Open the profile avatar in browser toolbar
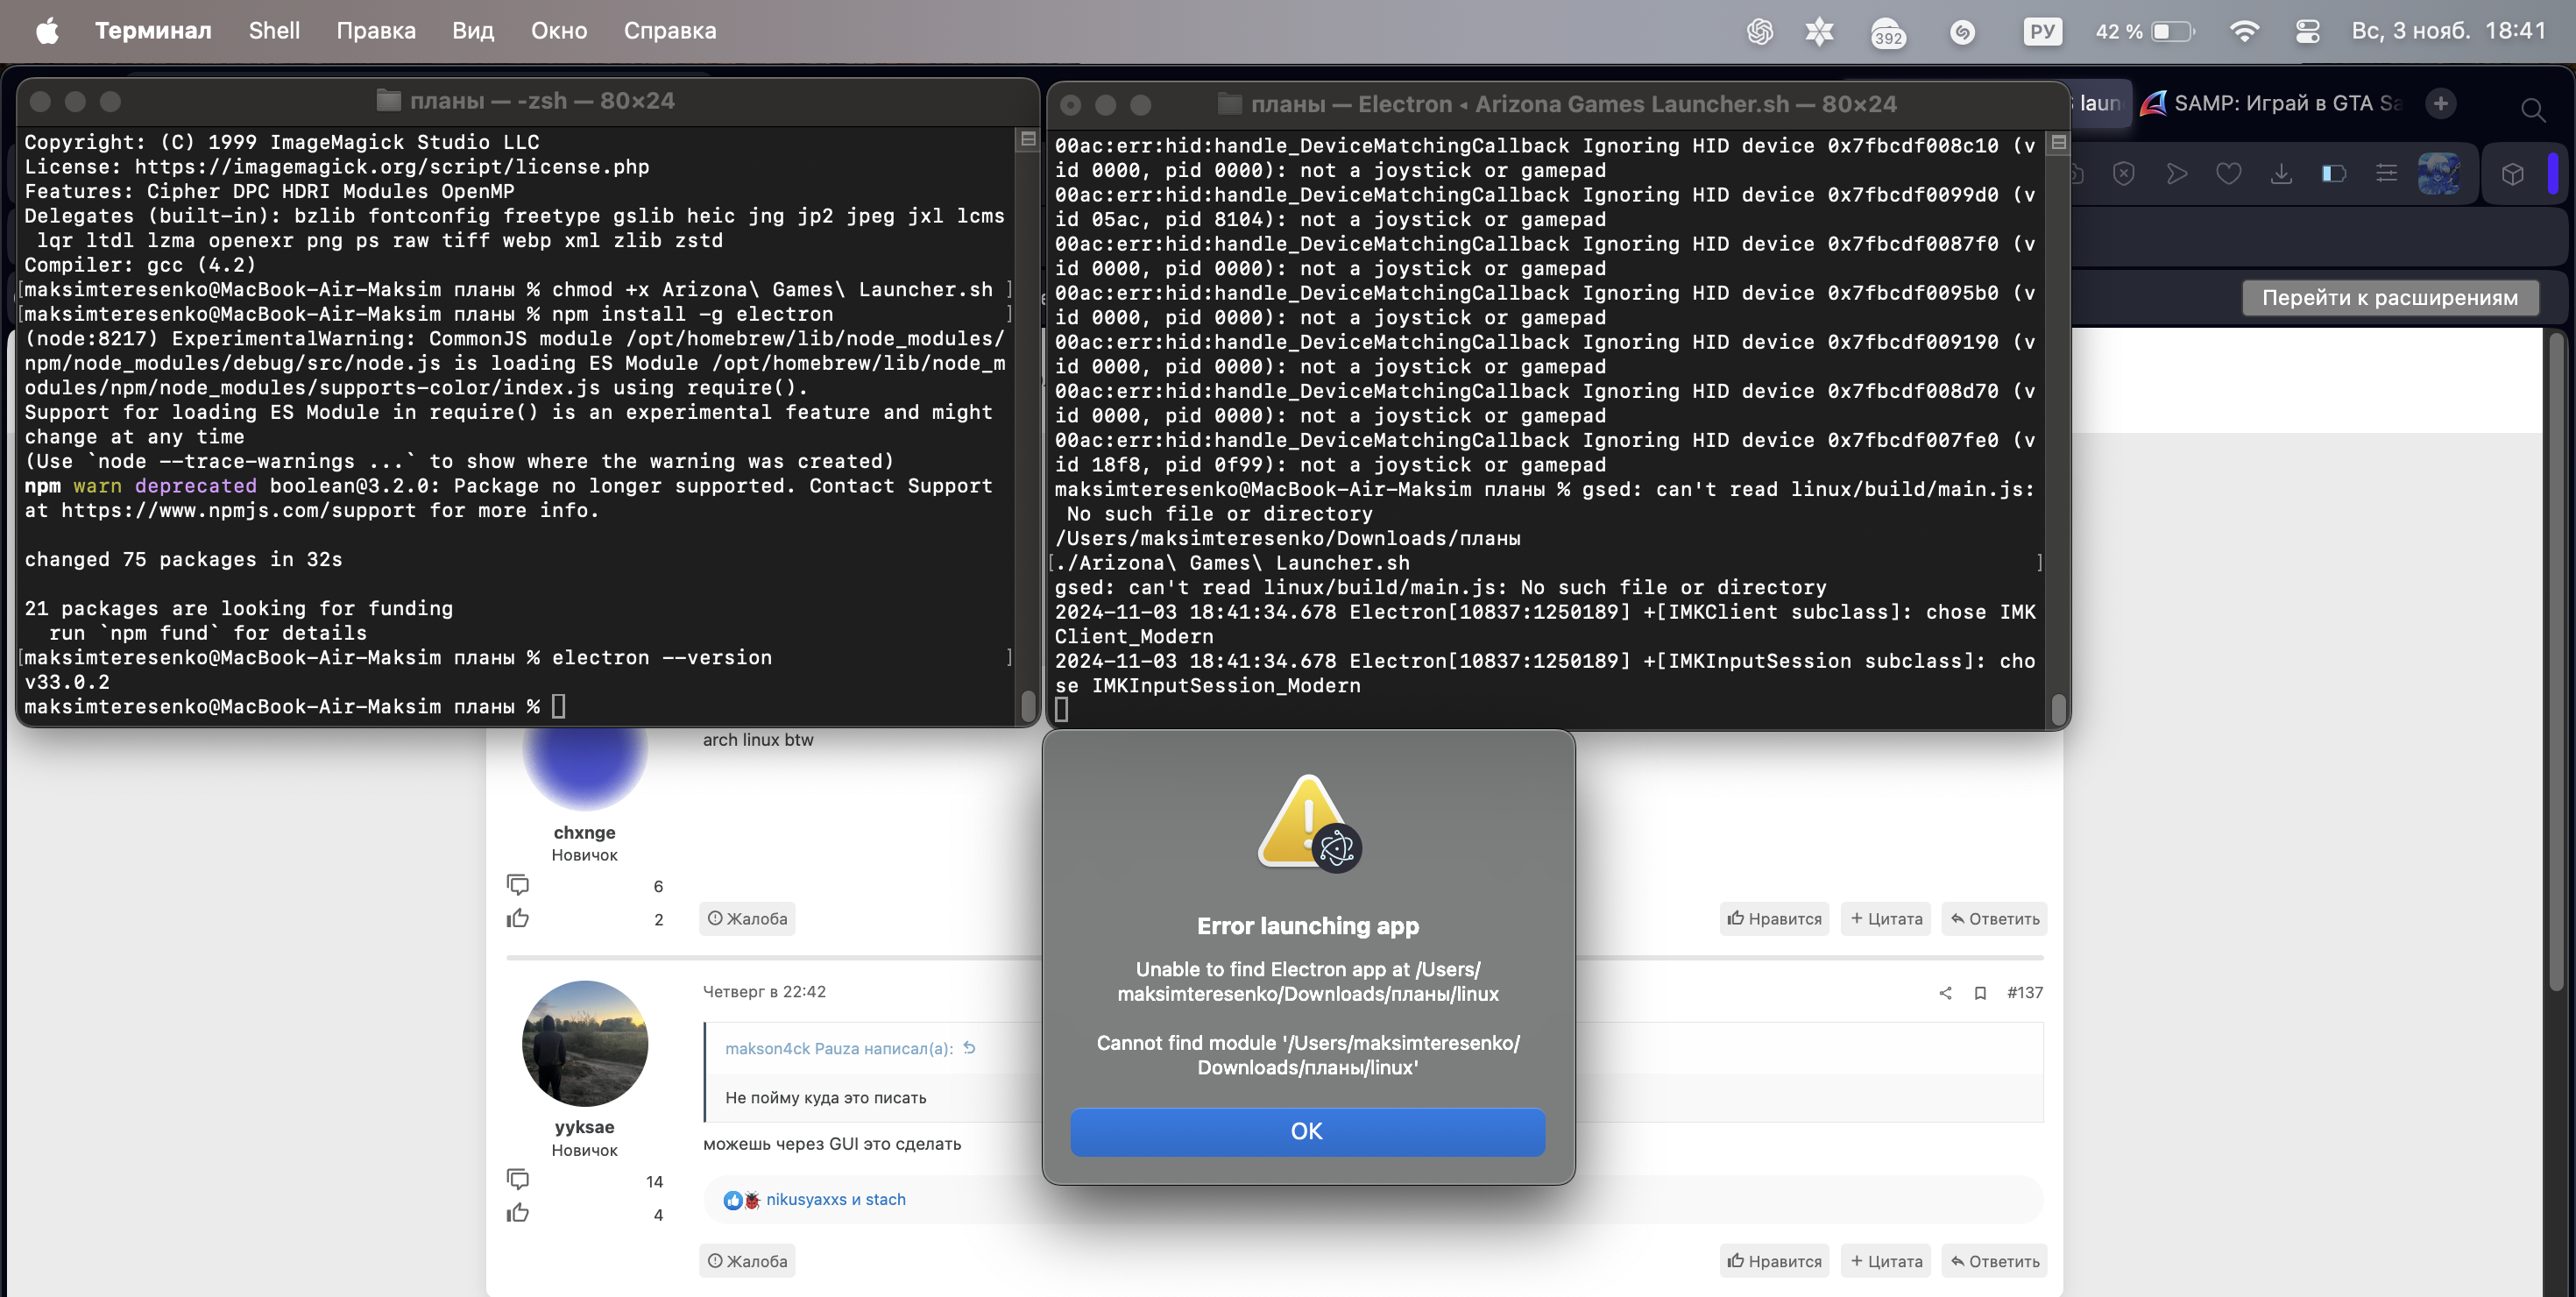This screenshot has height=1297, width=2576. click(x=2439, y=174)
